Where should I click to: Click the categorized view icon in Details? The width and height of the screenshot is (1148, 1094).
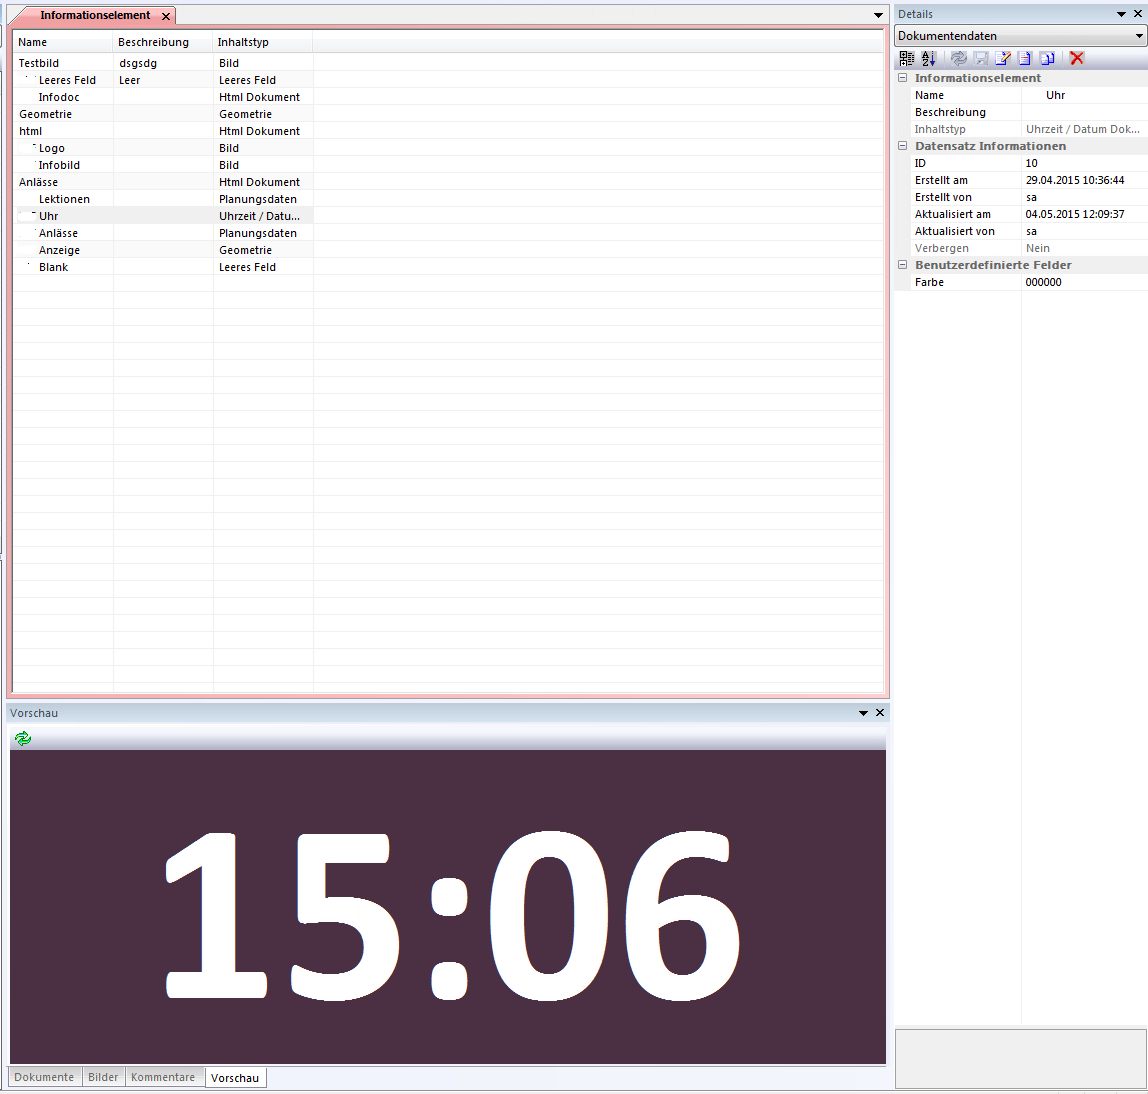[x=907, y=58]
